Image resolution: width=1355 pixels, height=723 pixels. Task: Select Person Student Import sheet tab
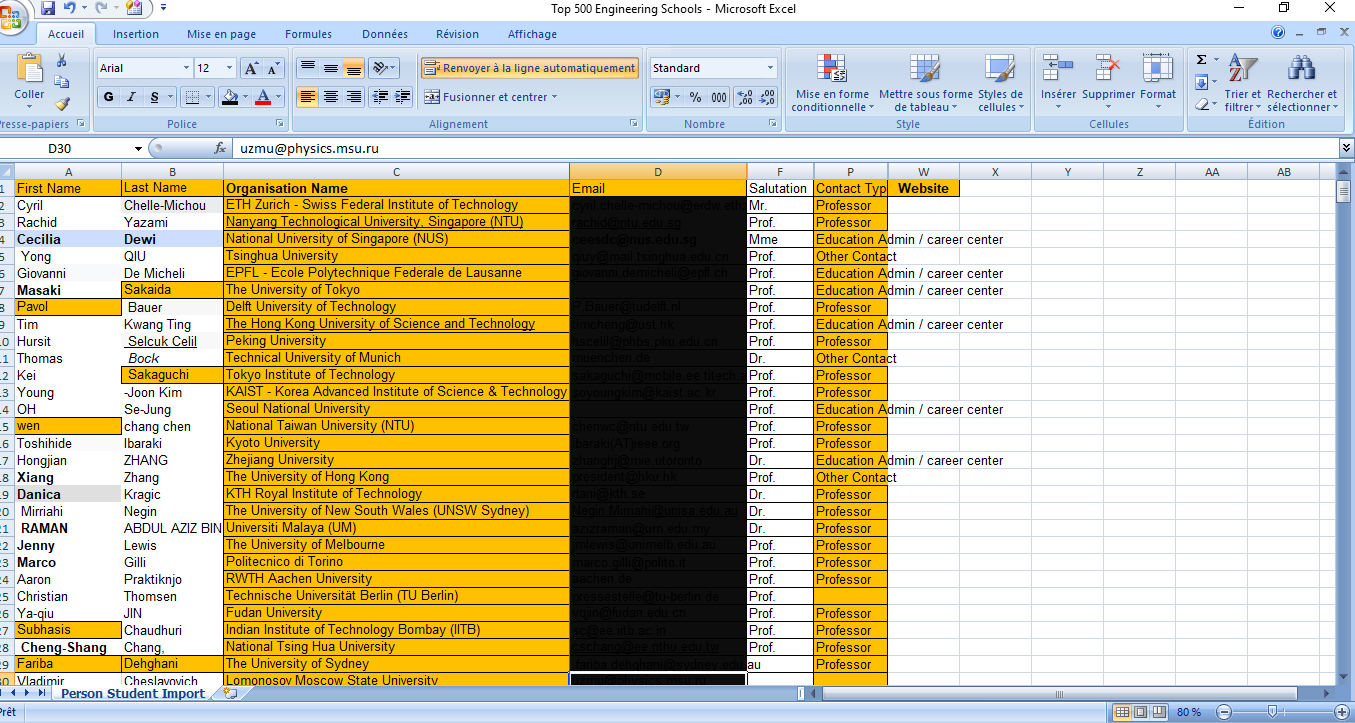[x=132, y=693]
